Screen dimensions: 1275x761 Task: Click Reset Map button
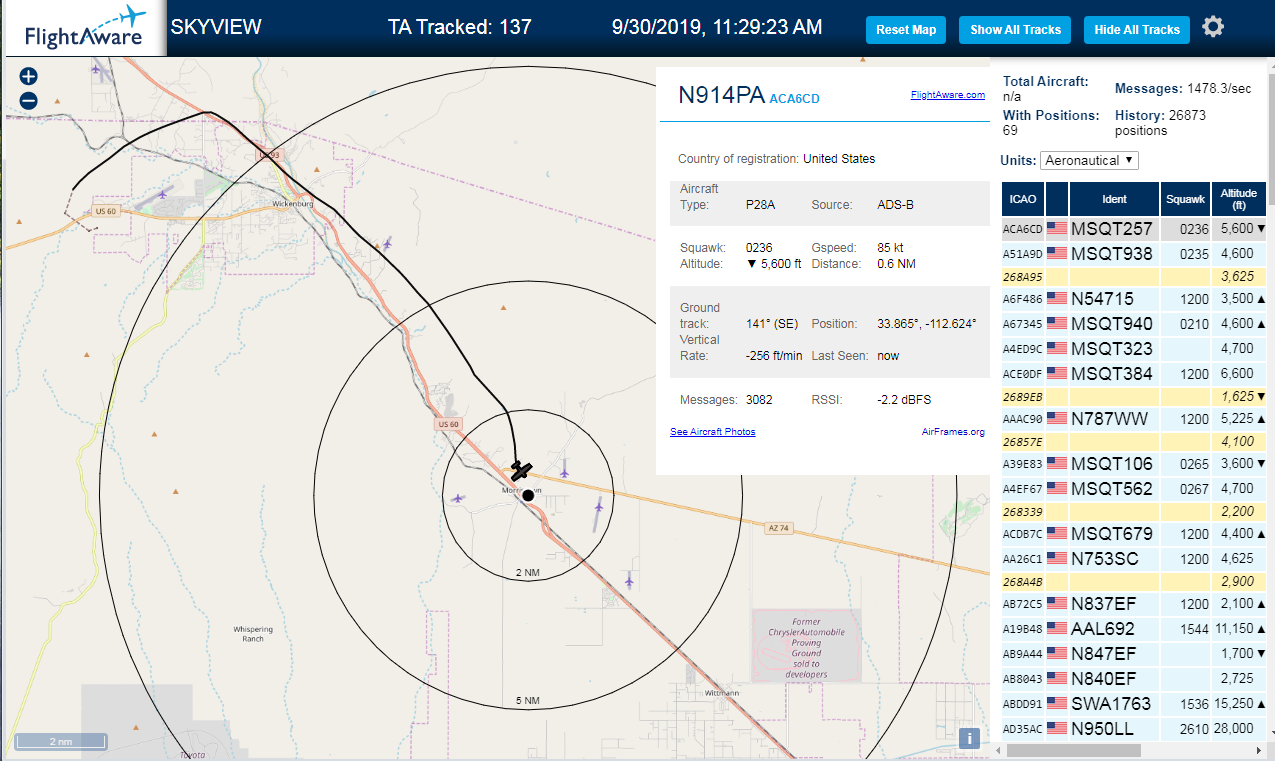point(906,30)
